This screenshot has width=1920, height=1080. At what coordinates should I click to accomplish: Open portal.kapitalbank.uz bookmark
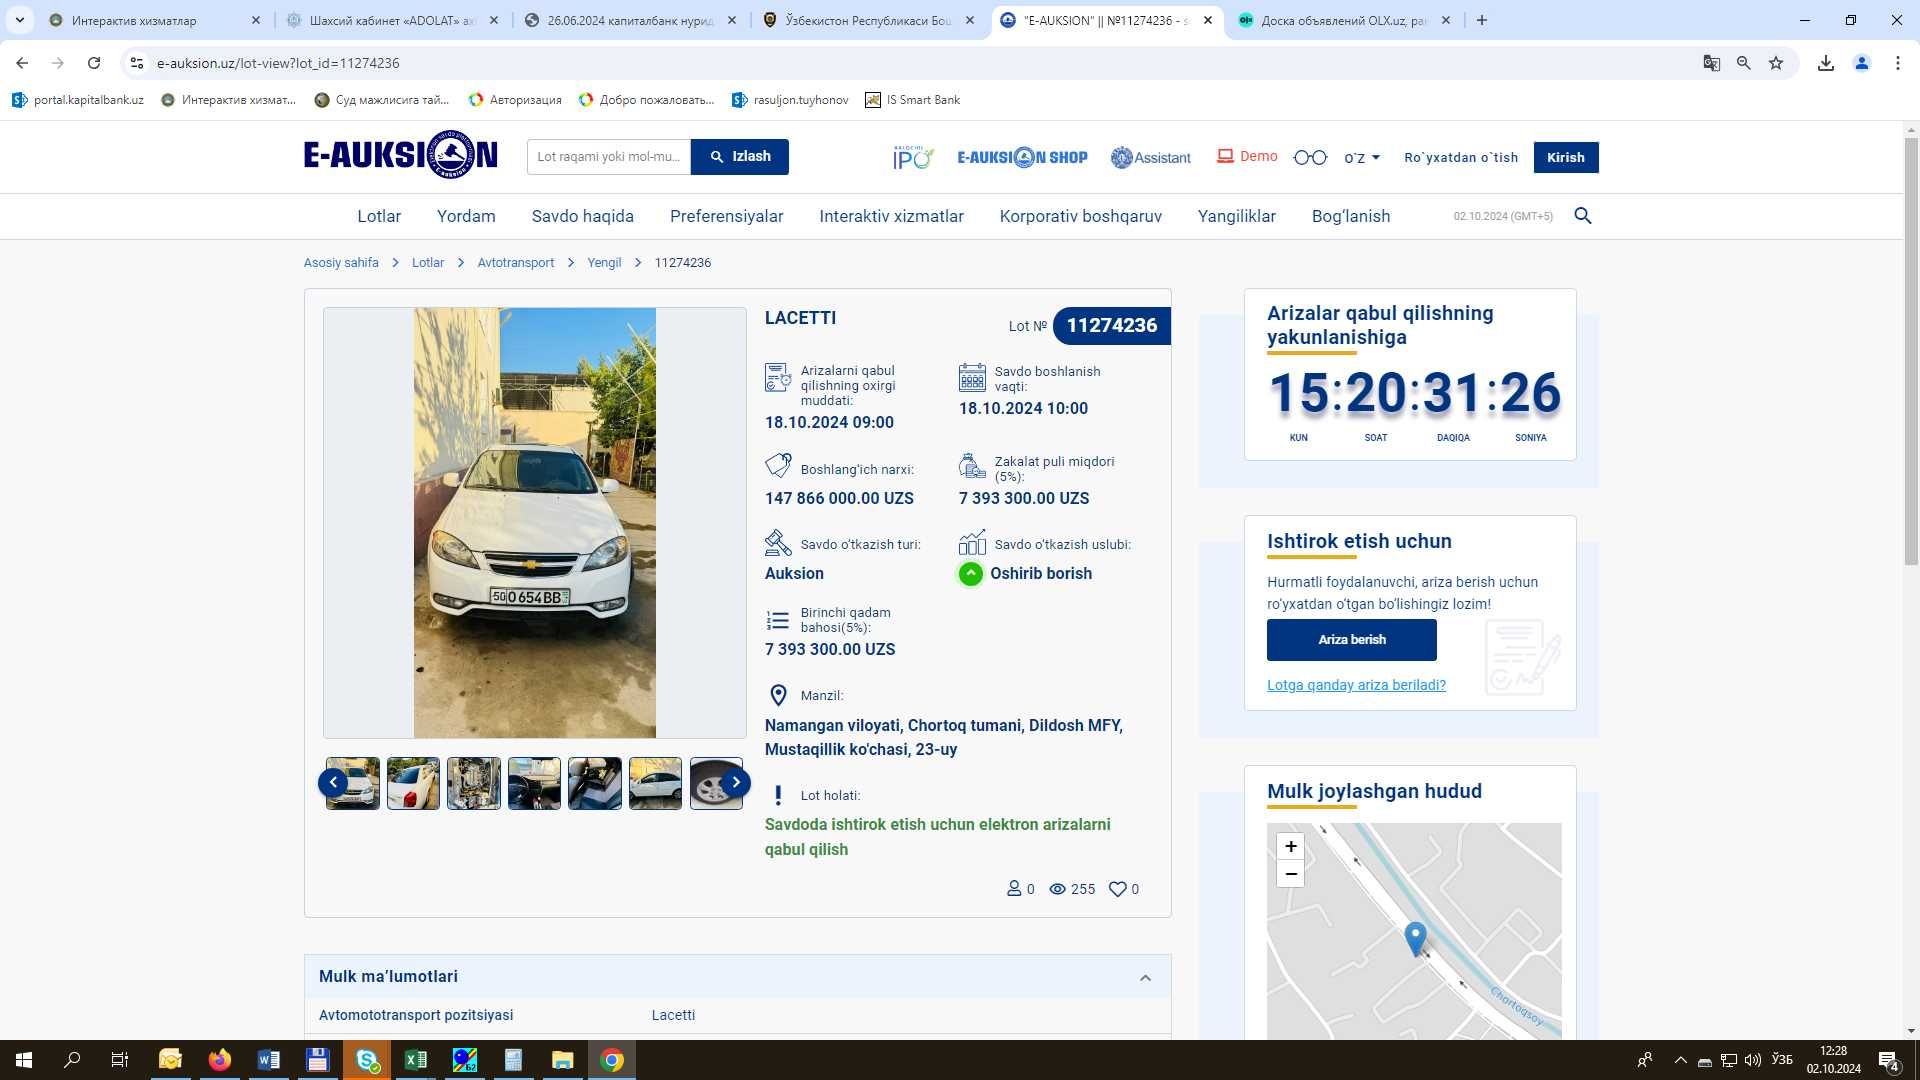(x=78, y=100)
